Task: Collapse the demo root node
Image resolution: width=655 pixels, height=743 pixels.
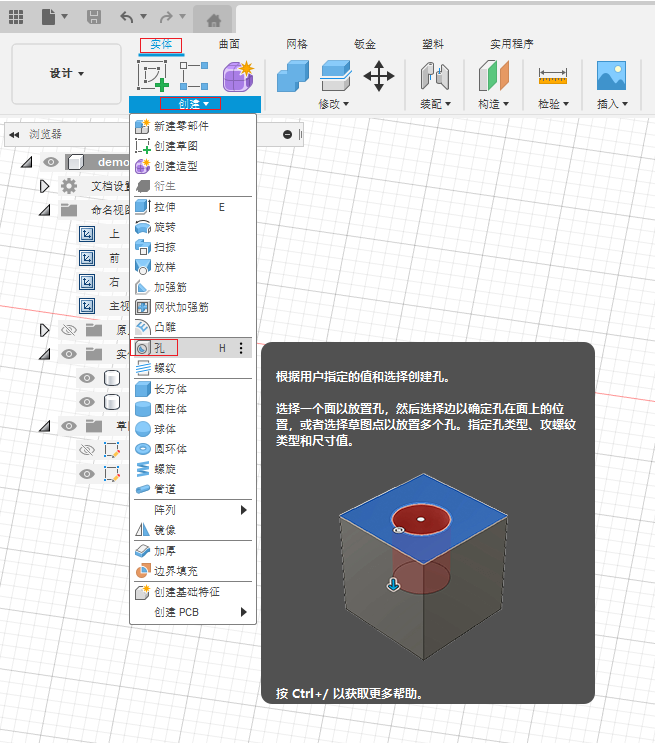Action: (27, 162)
